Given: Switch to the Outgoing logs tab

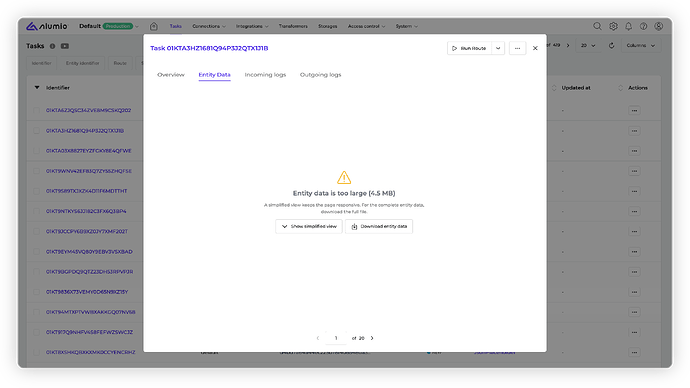Looking at the screenshot, I should pyautogui.click(x=320, y=75).
